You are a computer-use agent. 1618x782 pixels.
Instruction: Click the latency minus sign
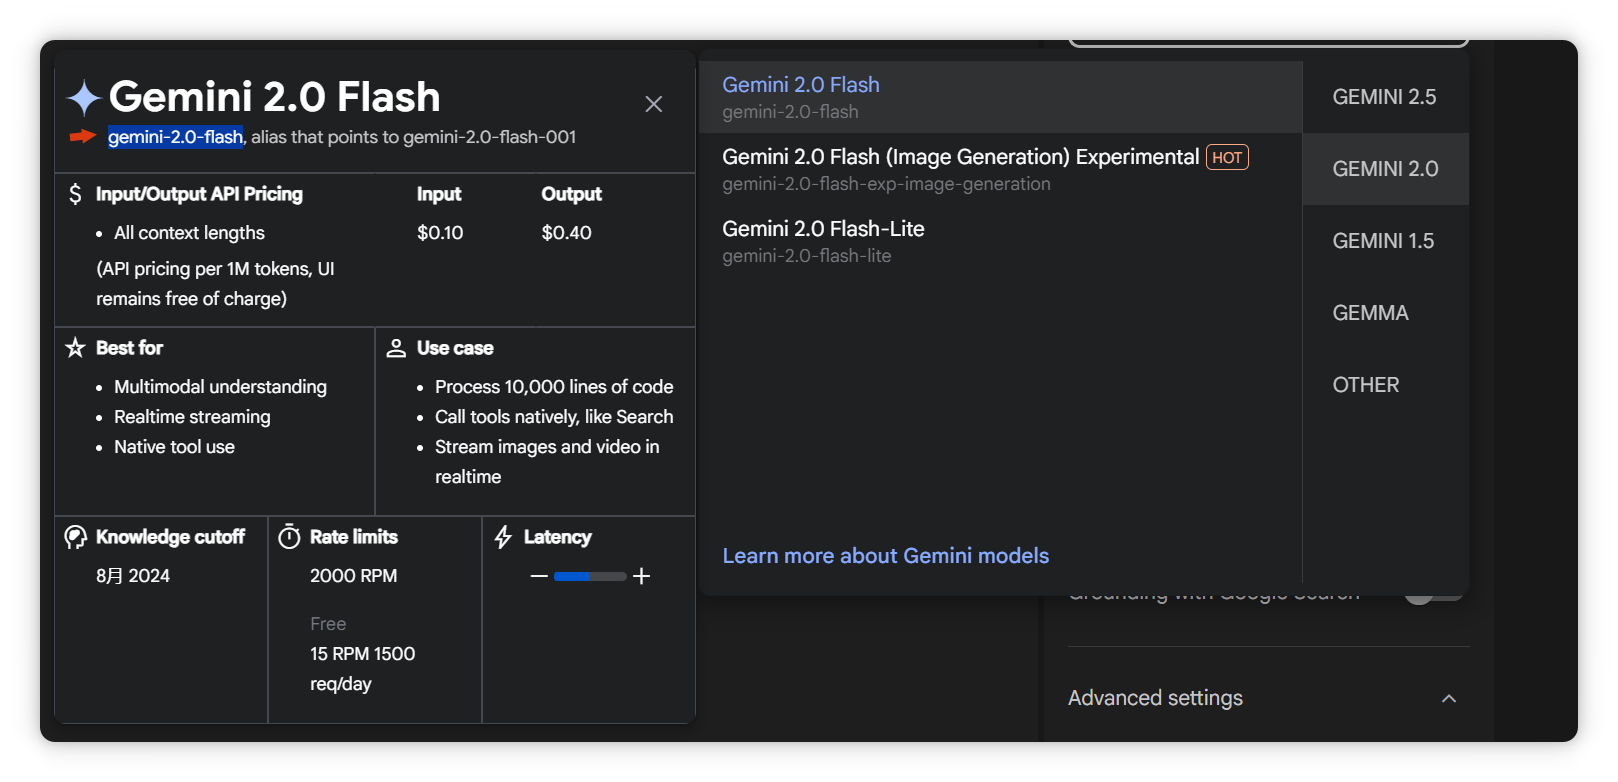(539, 576)
